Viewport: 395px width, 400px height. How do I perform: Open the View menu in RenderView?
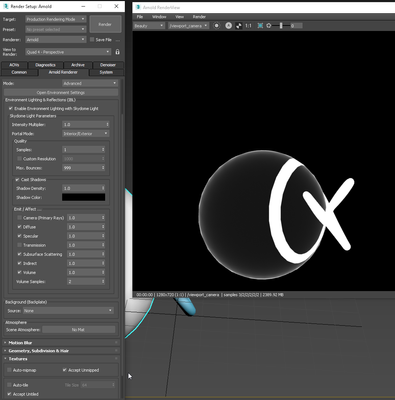click(x=179, y=17)
